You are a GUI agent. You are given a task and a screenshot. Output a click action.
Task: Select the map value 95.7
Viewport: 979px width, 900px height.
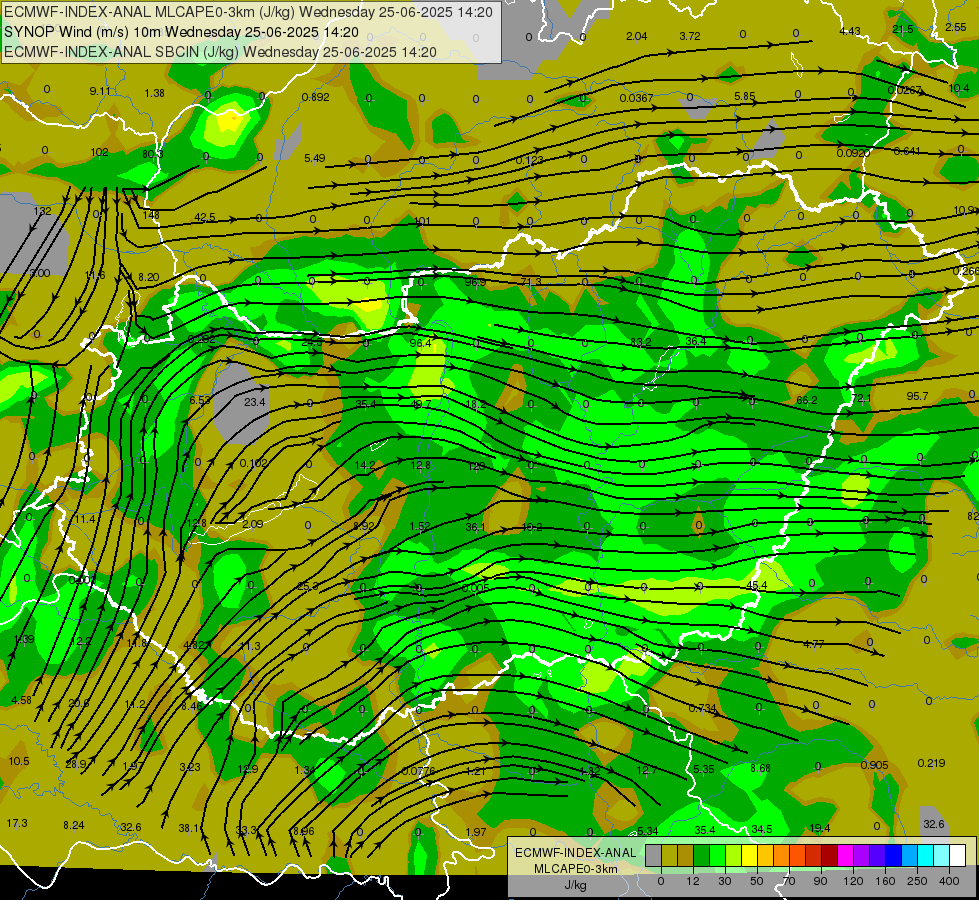pyautogui.click(x=917, y=396)
